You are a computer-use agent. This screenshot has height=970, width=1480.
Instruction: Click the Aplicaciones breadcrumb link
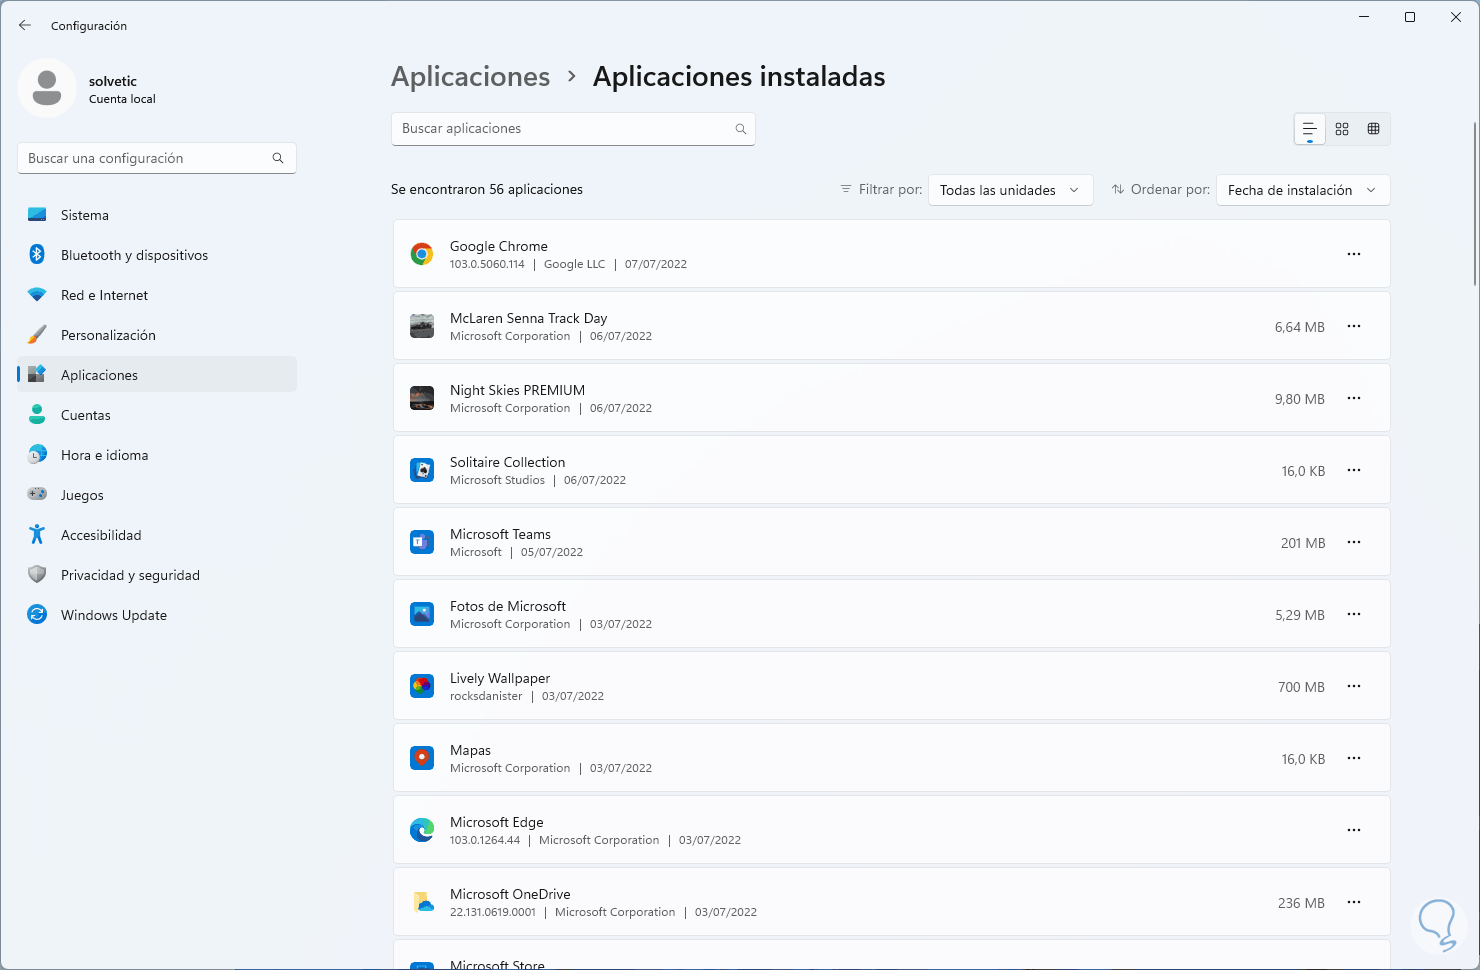[x=470, y=77]
